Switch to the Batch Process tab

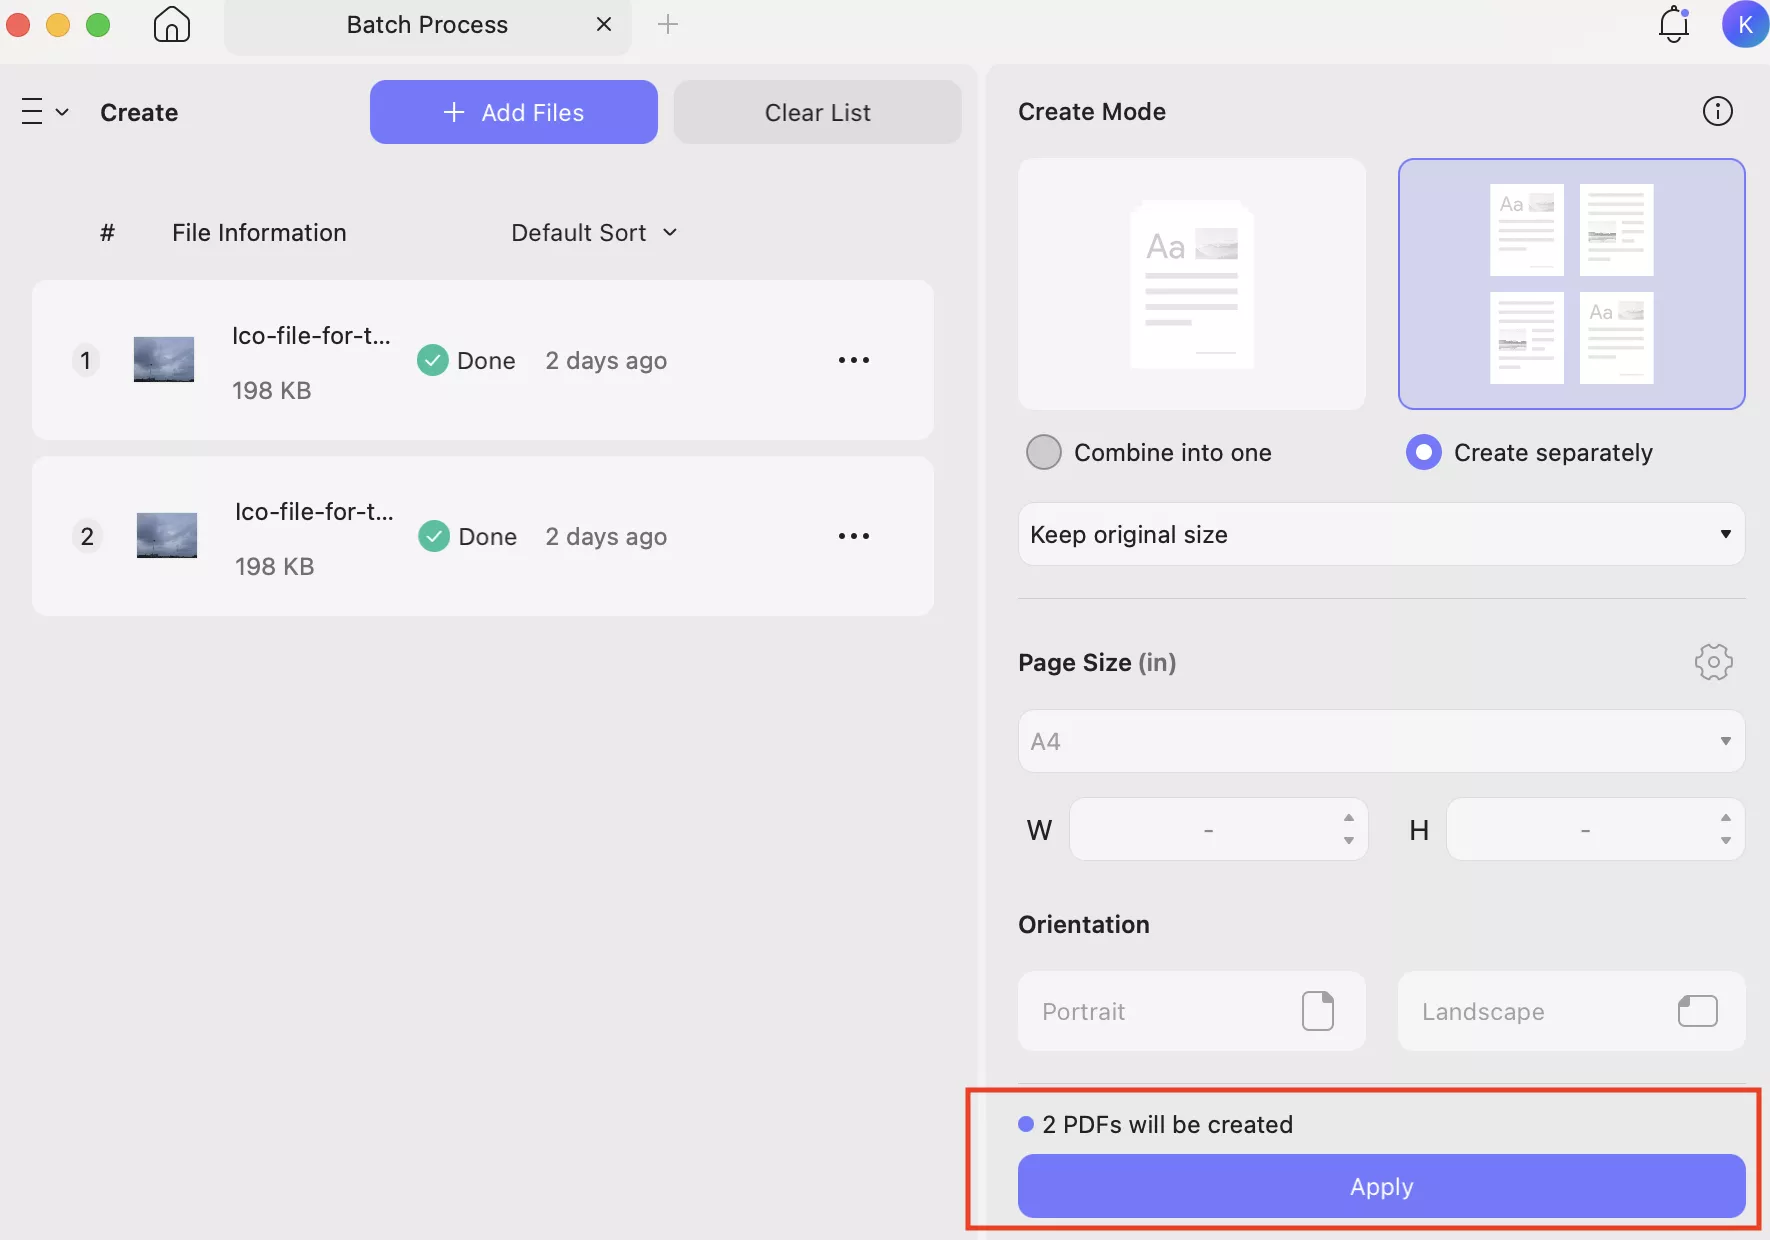click(427, 25)
